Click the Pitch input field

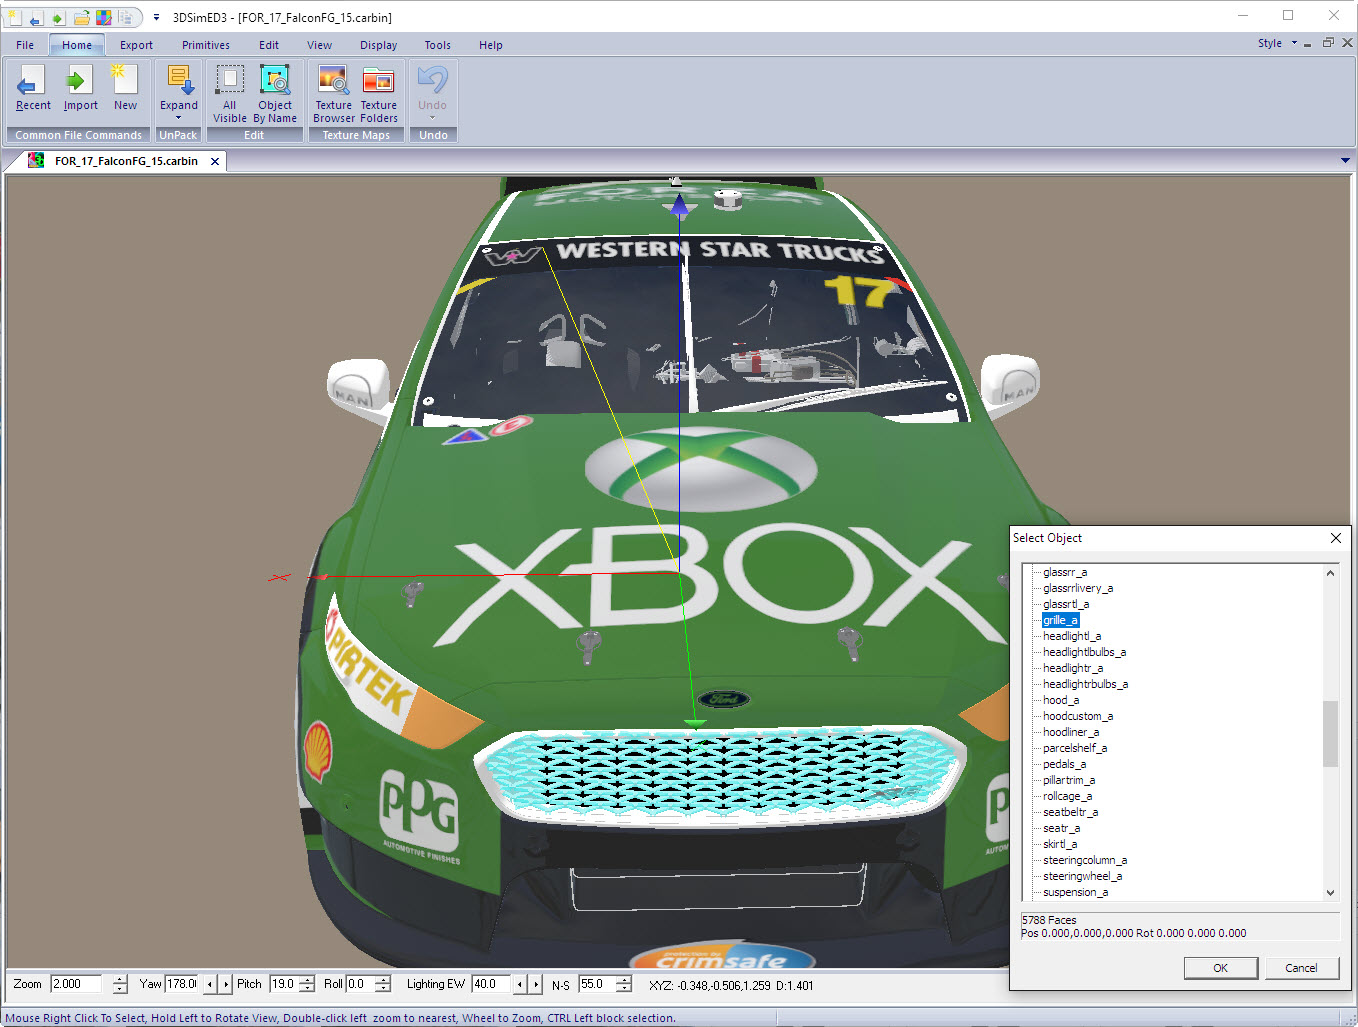tap(283, 984)
